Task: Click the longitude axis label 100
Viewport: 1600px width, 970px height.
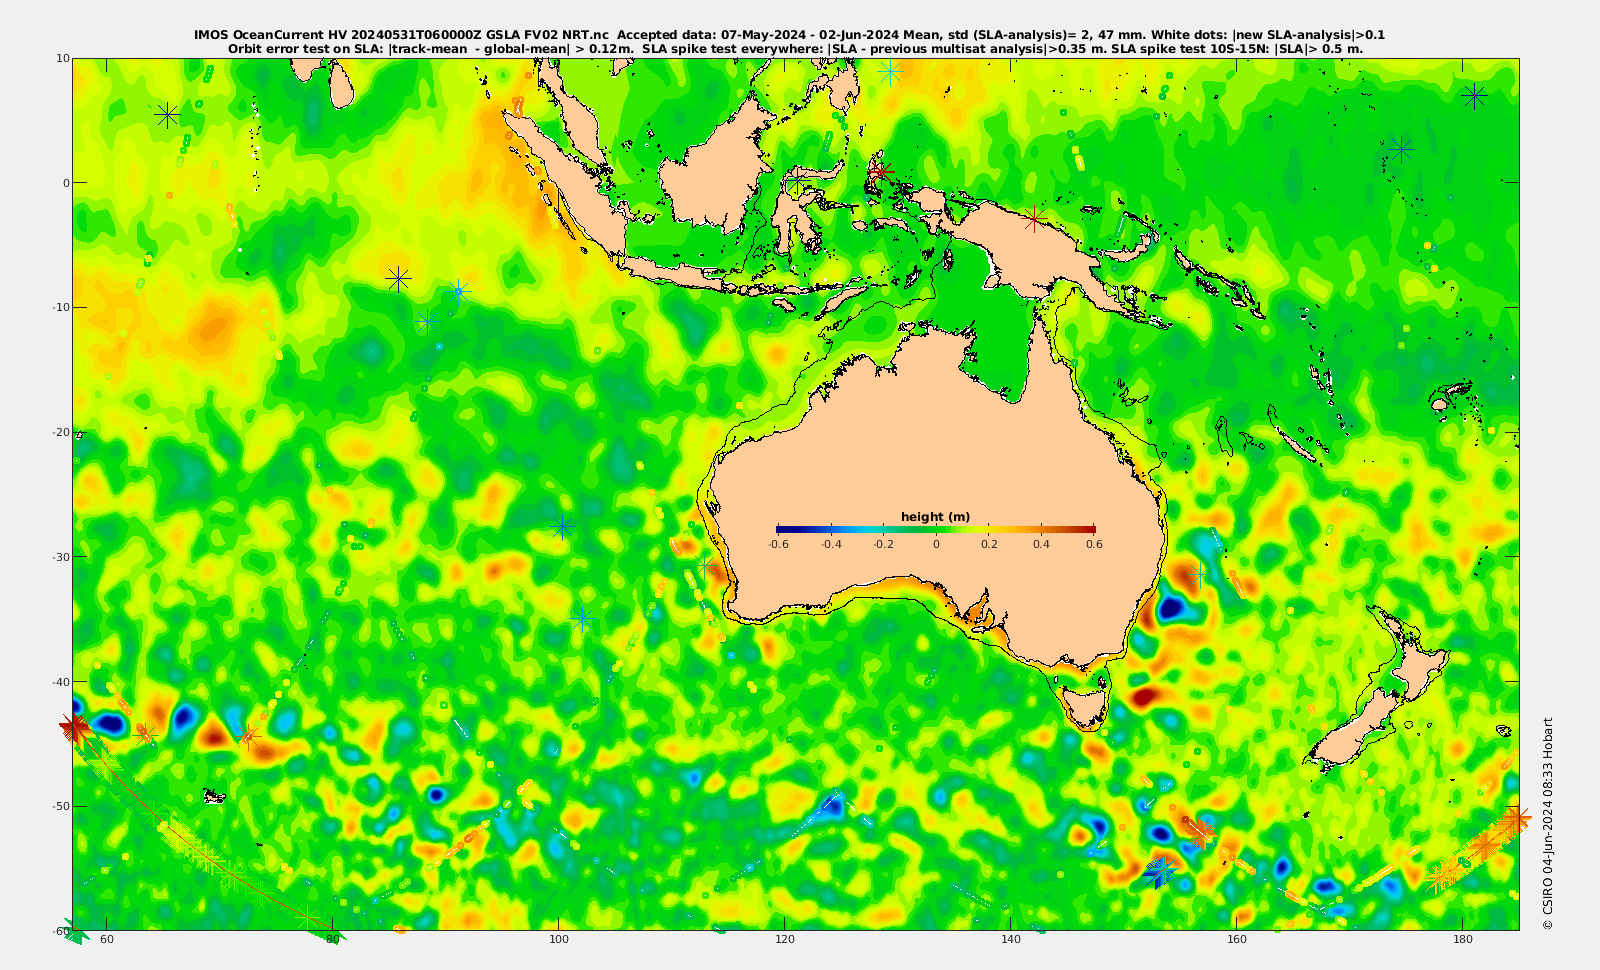Action: (x=559, y=940)
